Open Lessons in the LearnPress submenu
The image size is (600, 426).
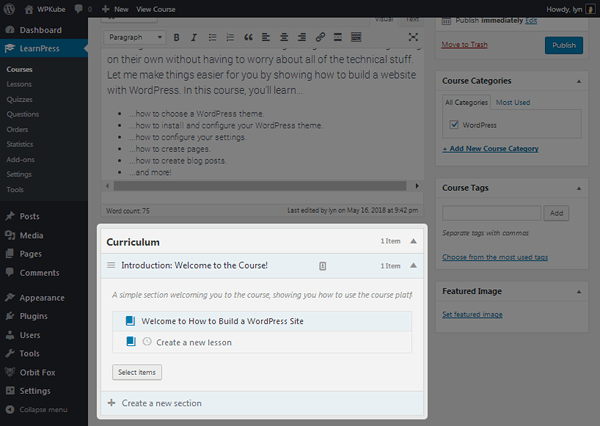tap(20, 86)
